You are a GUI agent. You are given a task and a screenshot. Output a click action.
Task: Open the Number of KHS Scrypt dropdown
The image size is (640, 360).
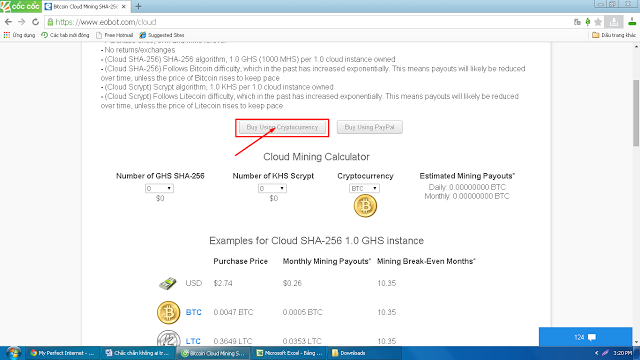point(272,188)
